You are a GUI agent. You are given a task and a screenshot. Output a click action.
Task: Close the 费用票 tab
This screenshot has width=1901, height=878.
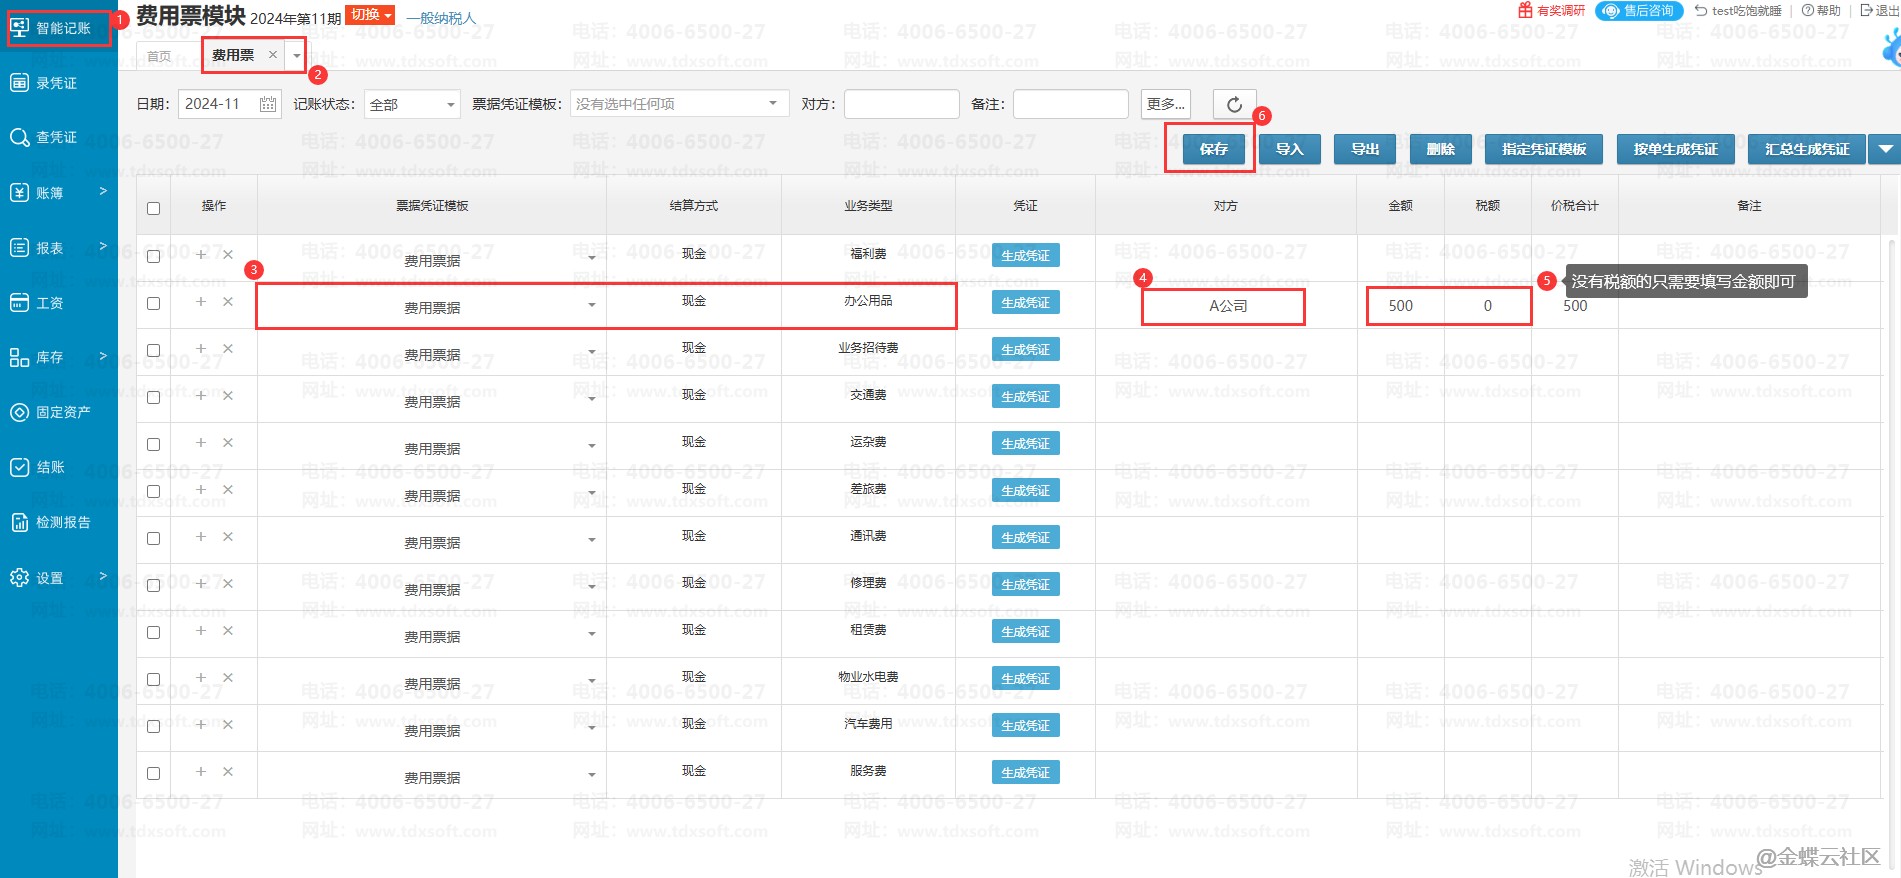pos(272,55)
